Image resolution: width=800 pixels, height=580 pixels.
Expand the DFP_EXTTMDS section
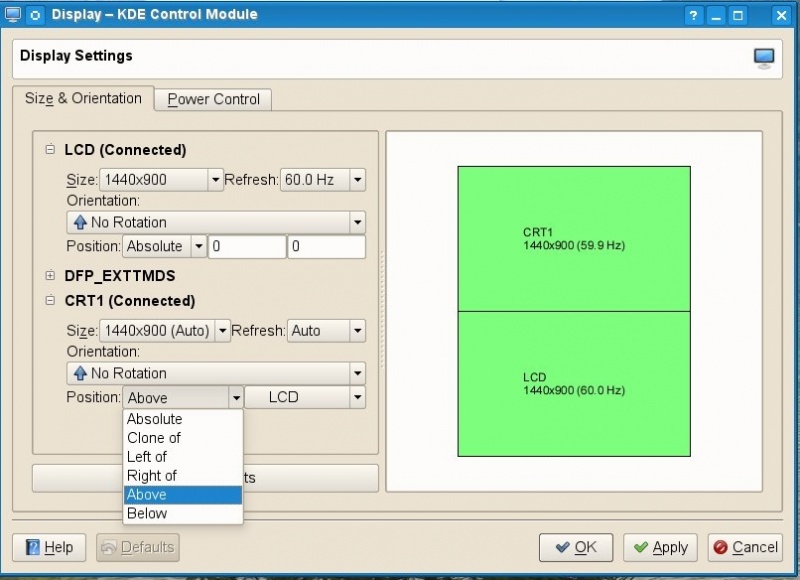50,275
